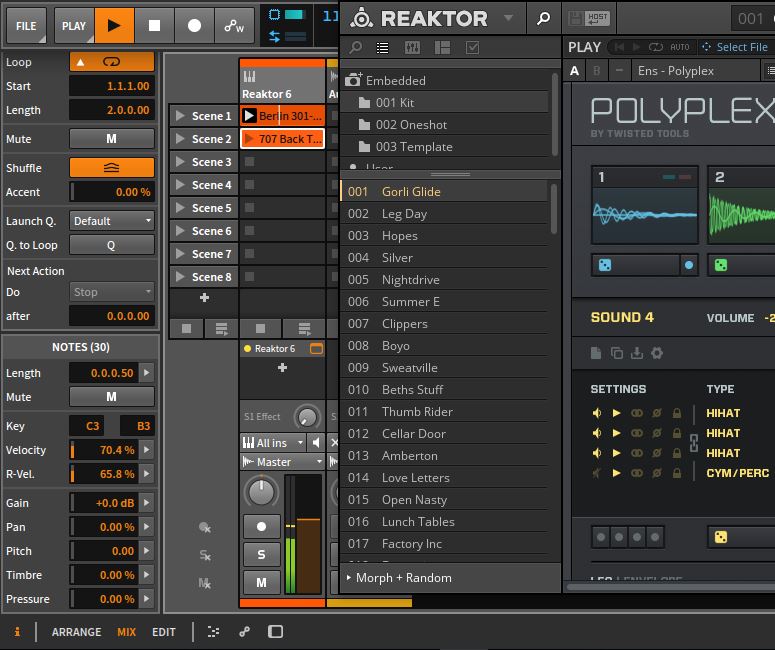Click the transport play triangle button
775x650 pixels.
[x=114, y=25]
